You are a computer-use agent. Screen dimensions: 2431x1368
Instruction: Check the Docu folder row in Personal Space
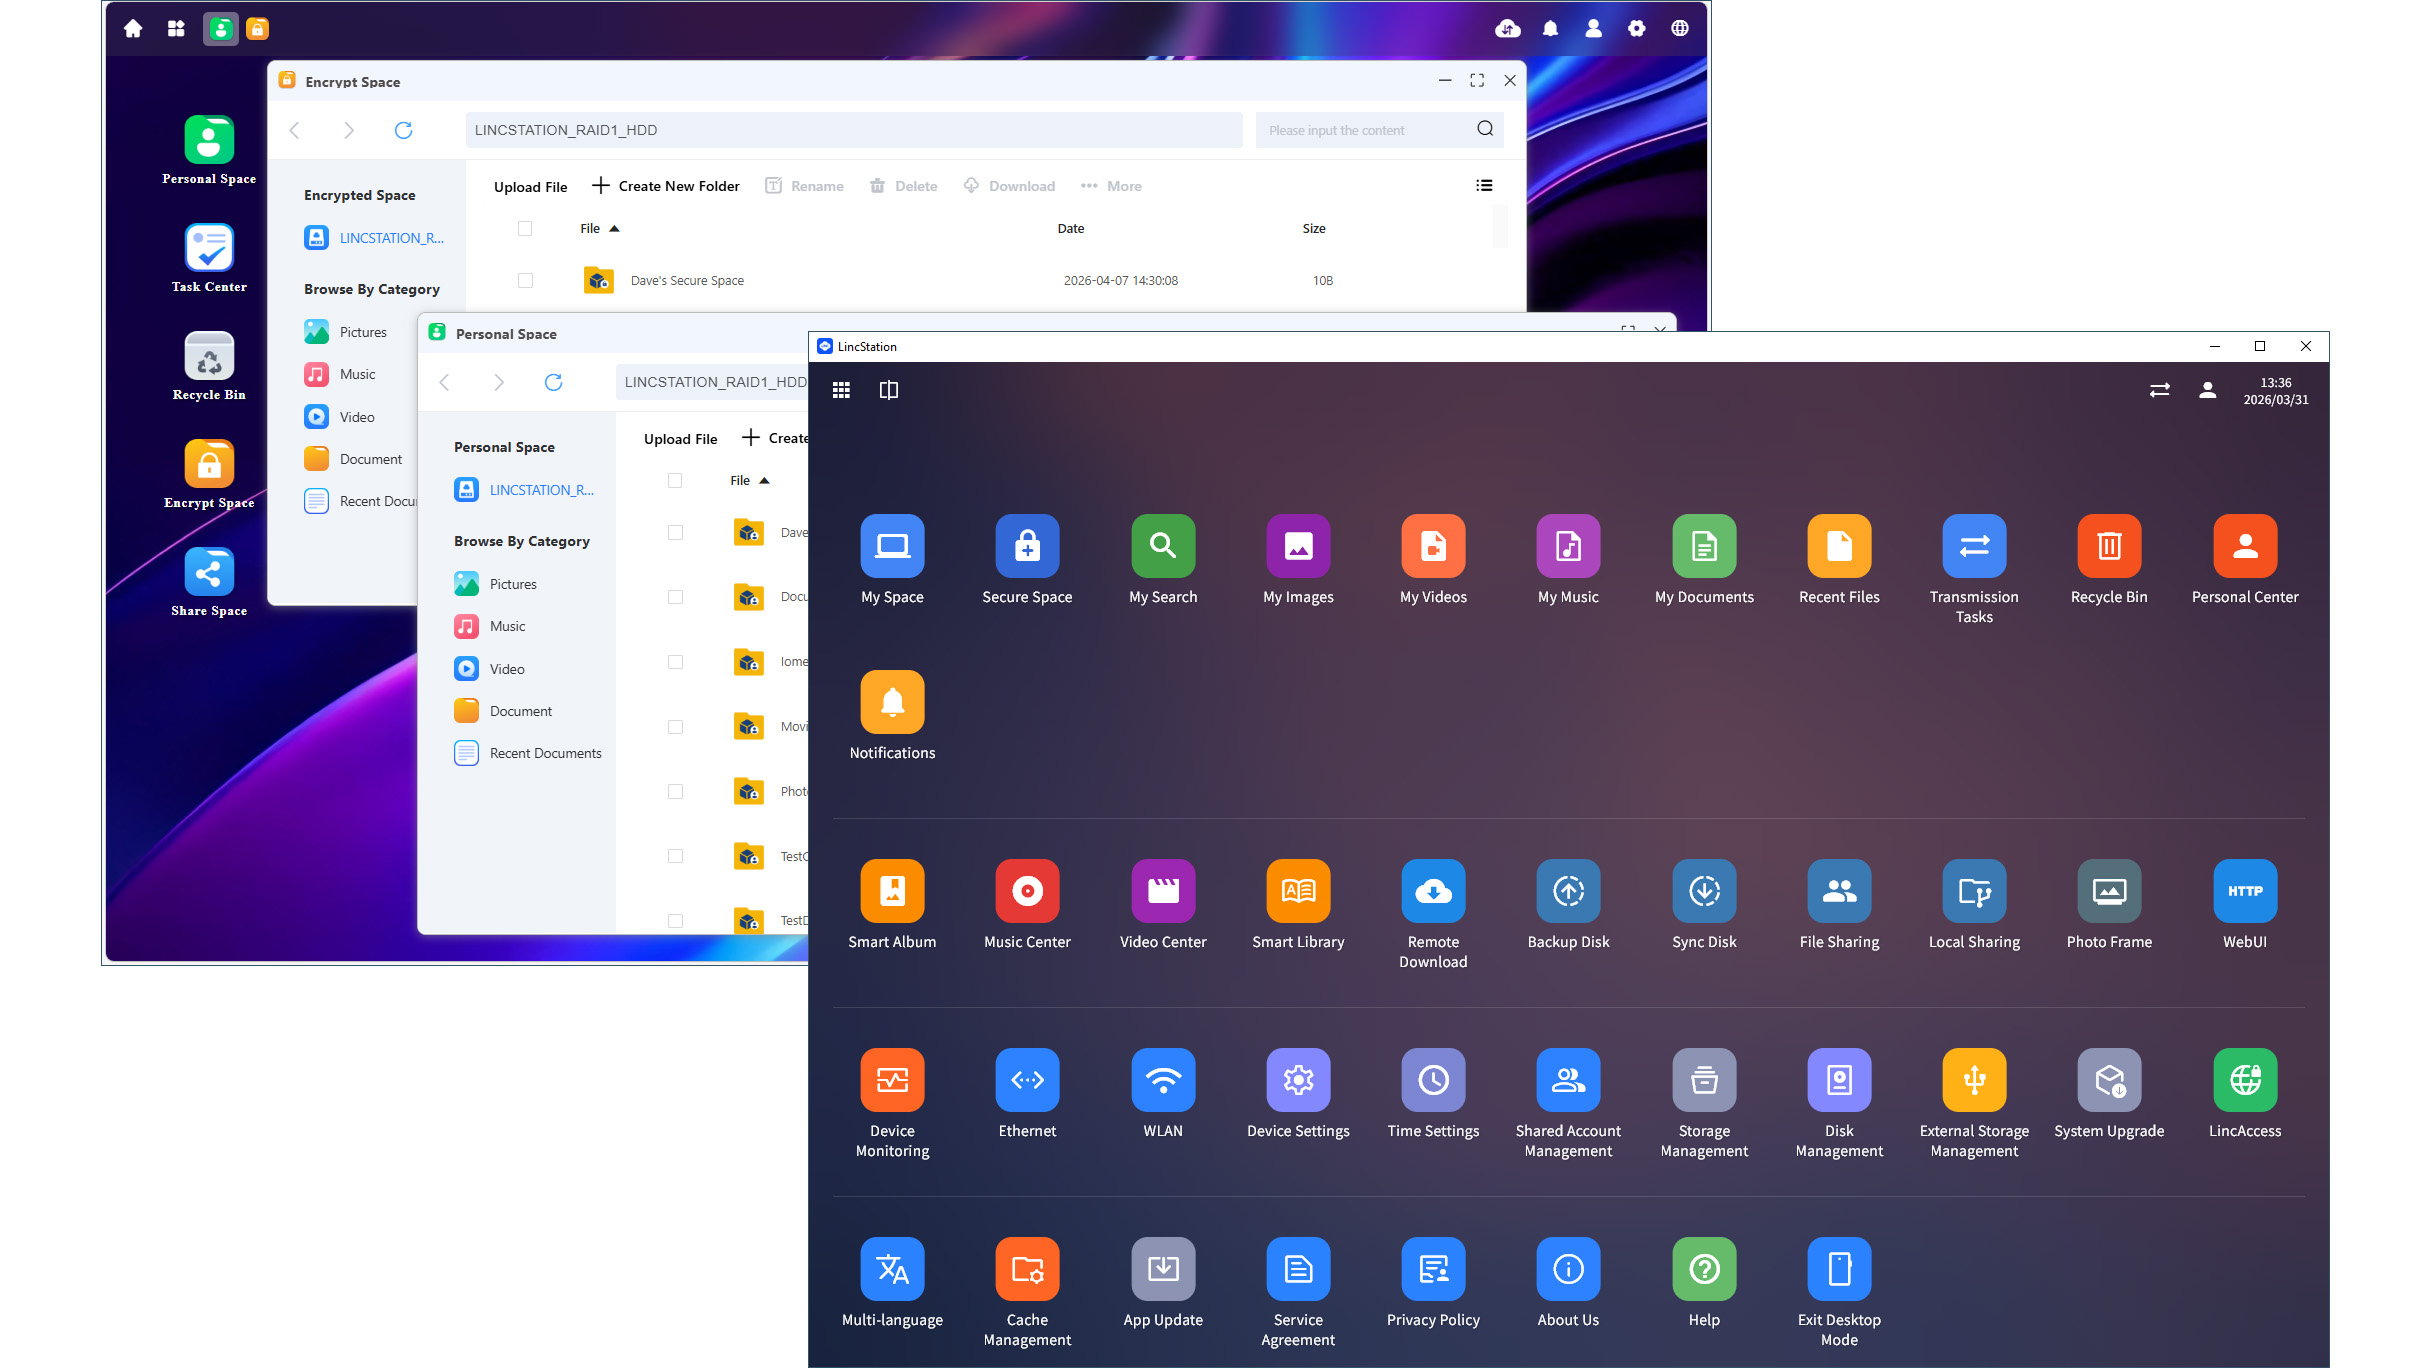pos(675,597)
